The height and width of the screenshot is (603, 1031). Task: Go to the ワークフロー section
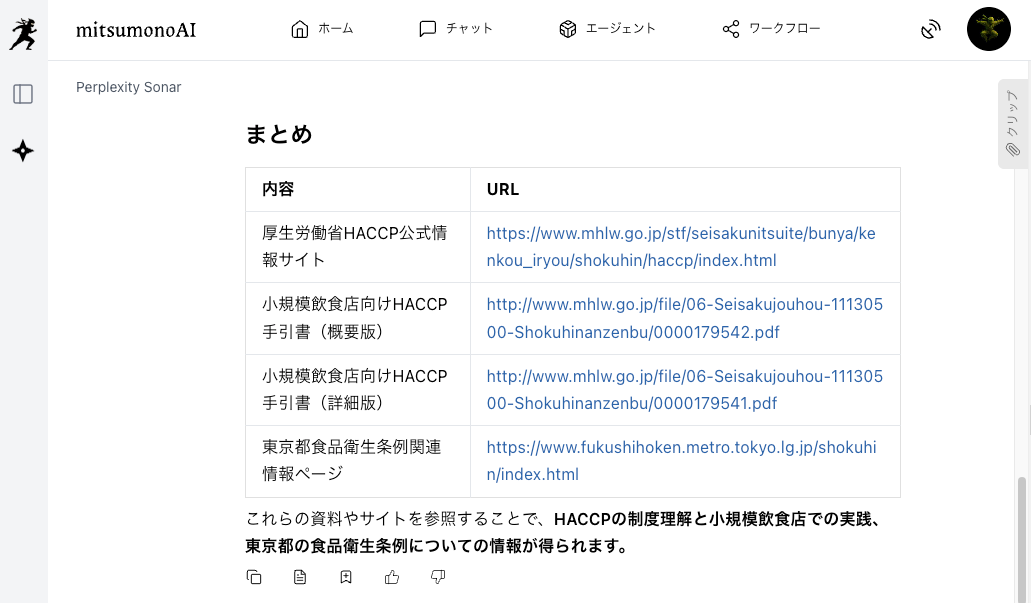click(771, 29)
